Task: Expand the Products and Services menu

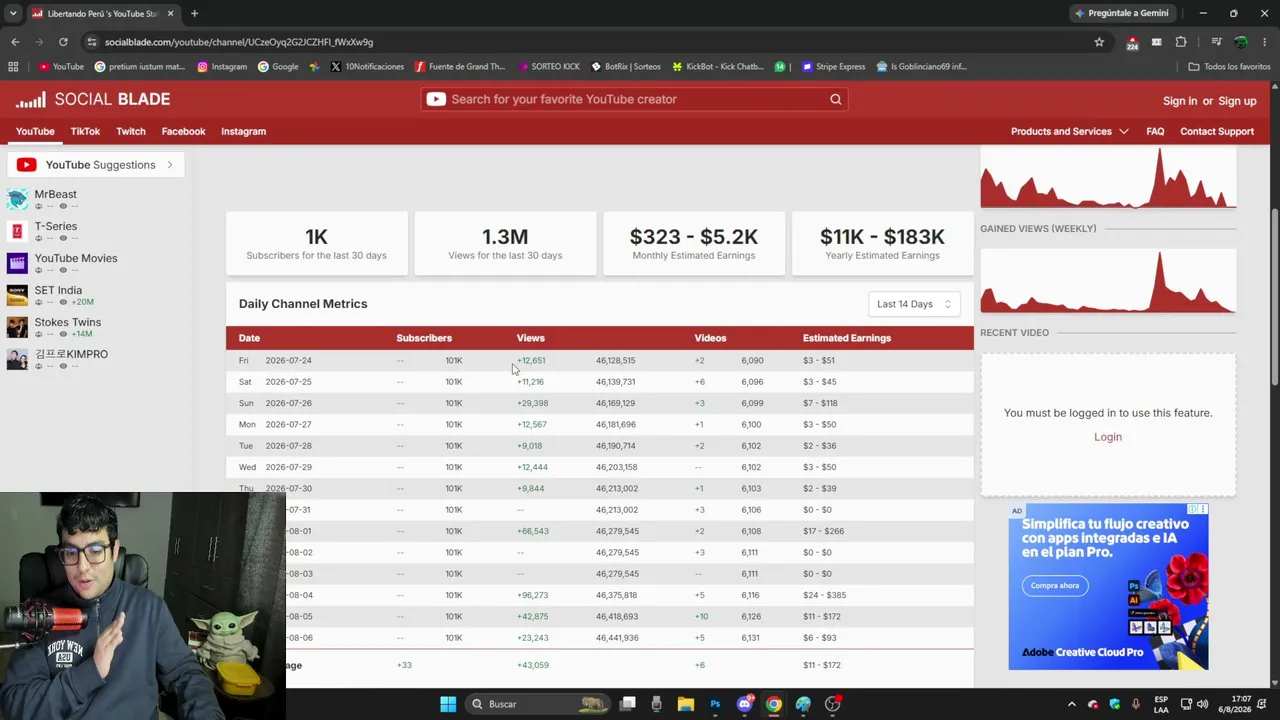Action: pos(1069,131)
